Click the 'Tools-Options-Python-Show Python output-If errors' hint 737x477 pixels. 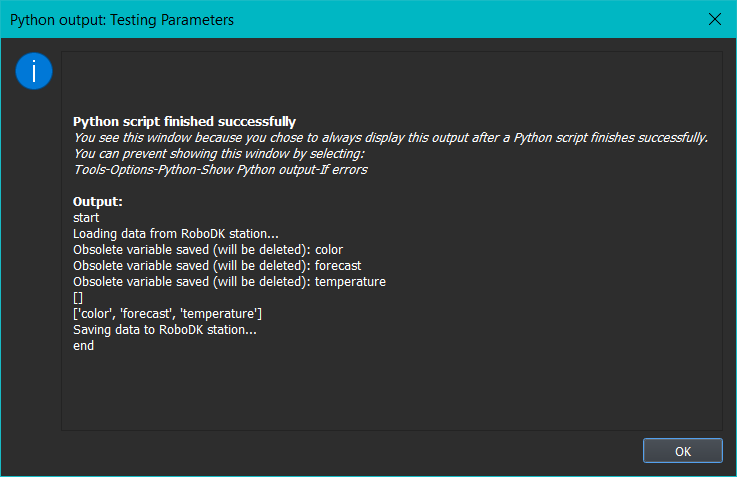pos(221,170)
